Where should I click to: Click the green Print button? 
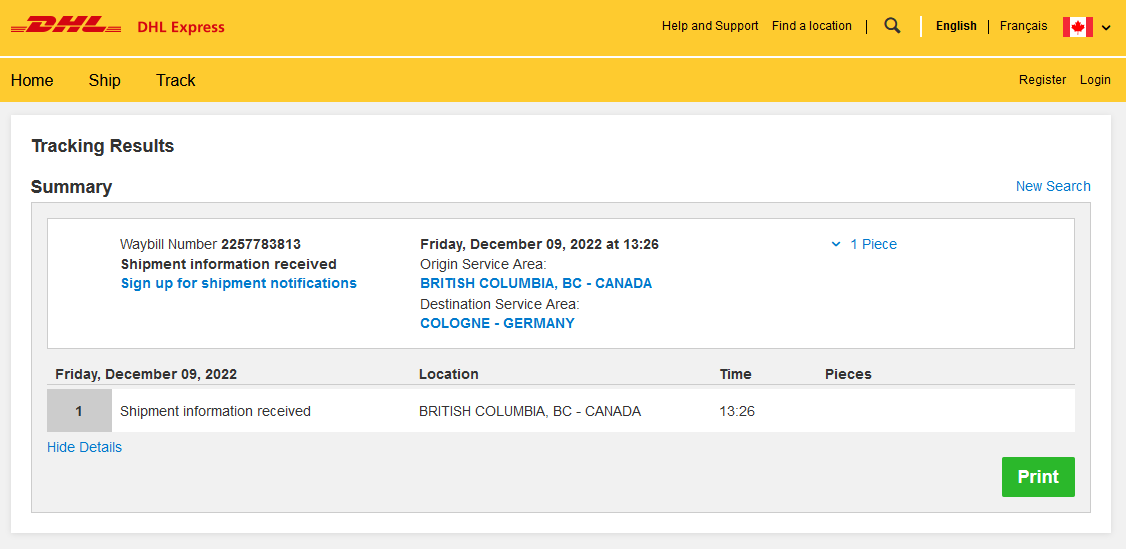click(1038, 477)
